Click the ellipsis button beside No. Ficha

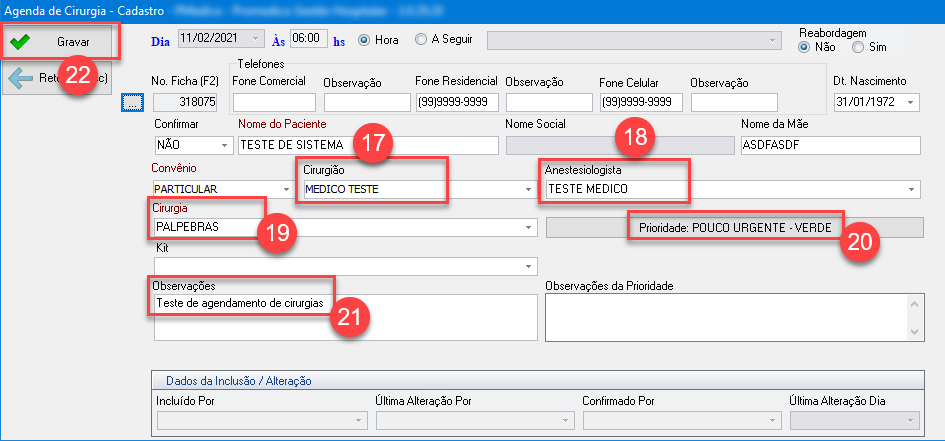pyautogui.click(x=133, y=102)
